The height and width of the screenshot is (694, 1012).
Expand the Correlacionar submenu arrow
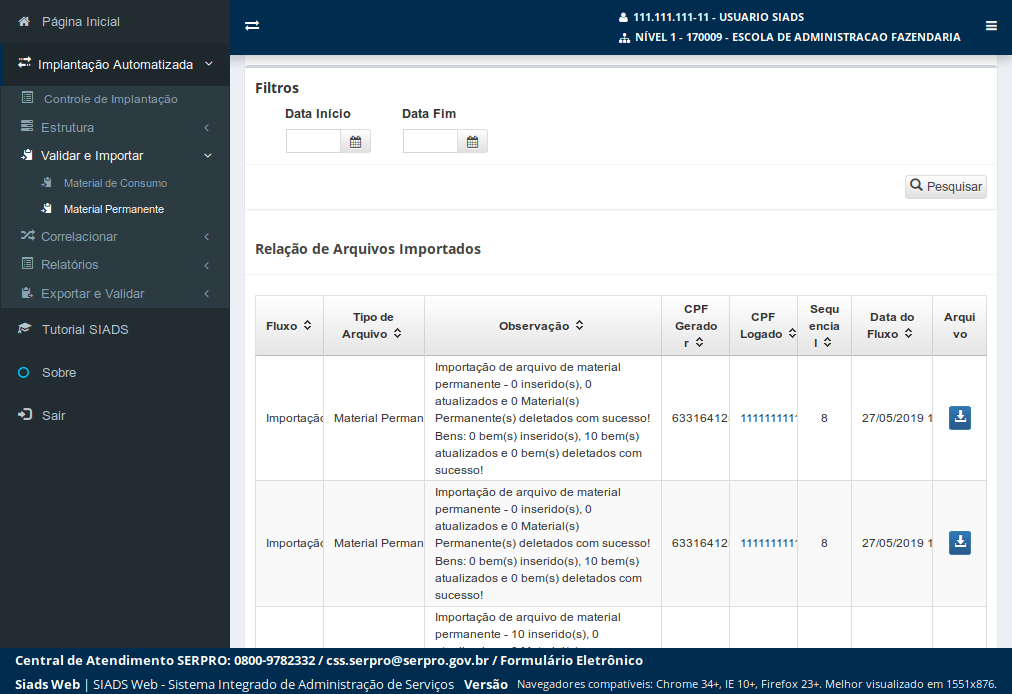pos(207,237)
